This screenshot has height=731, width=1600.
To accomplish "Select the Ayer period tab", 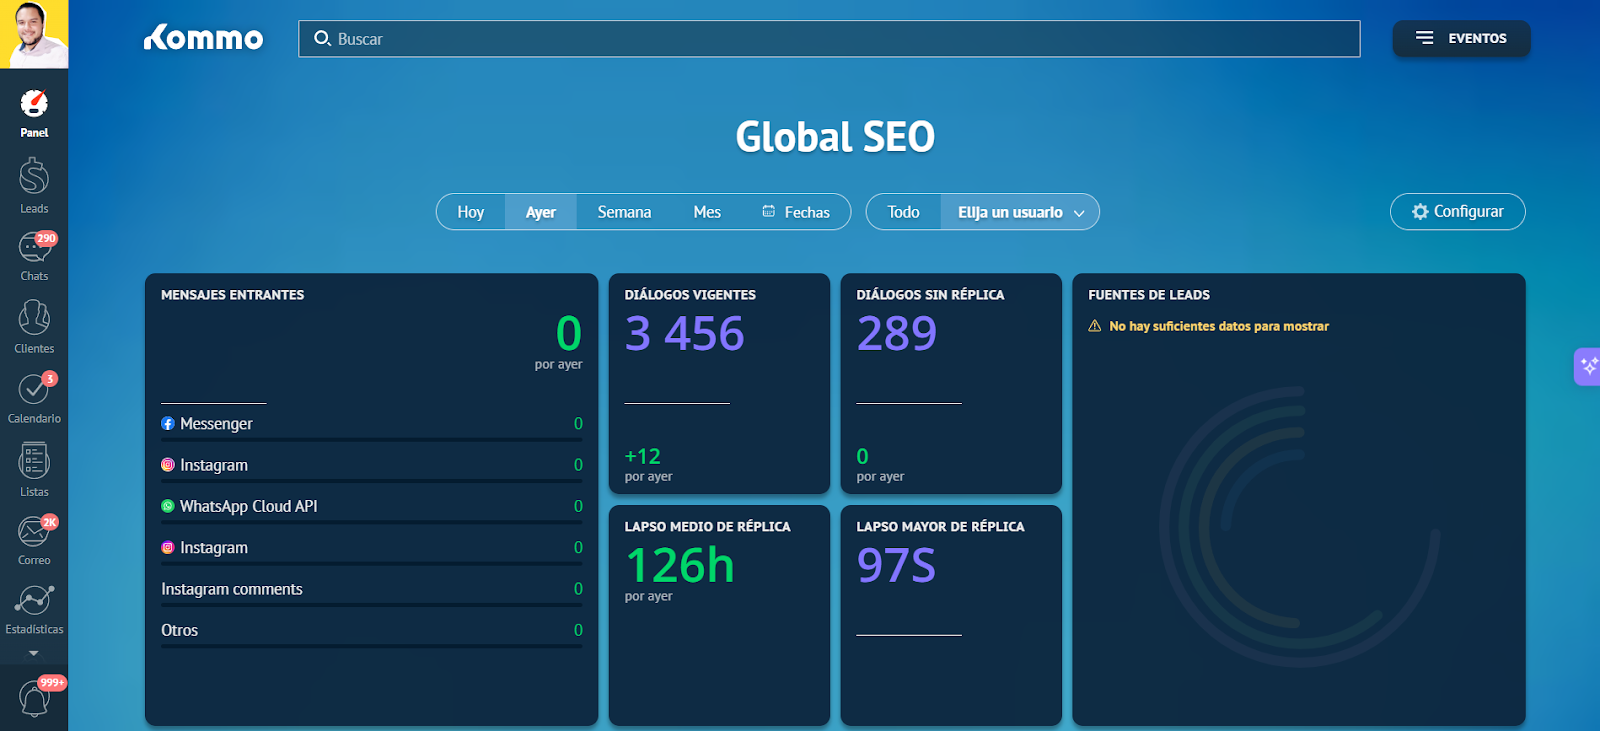I will pos(541,212).
